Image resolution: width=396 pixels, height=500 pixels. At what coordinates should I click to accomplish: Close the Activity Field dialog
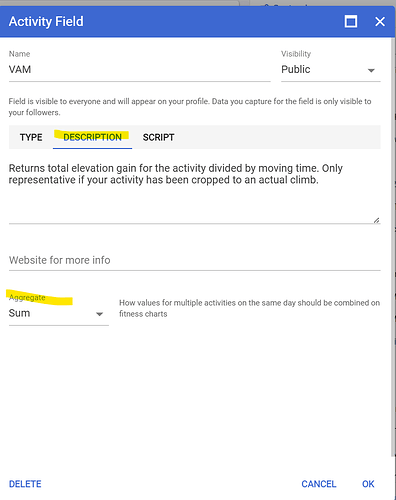click(x=380, y=22)
